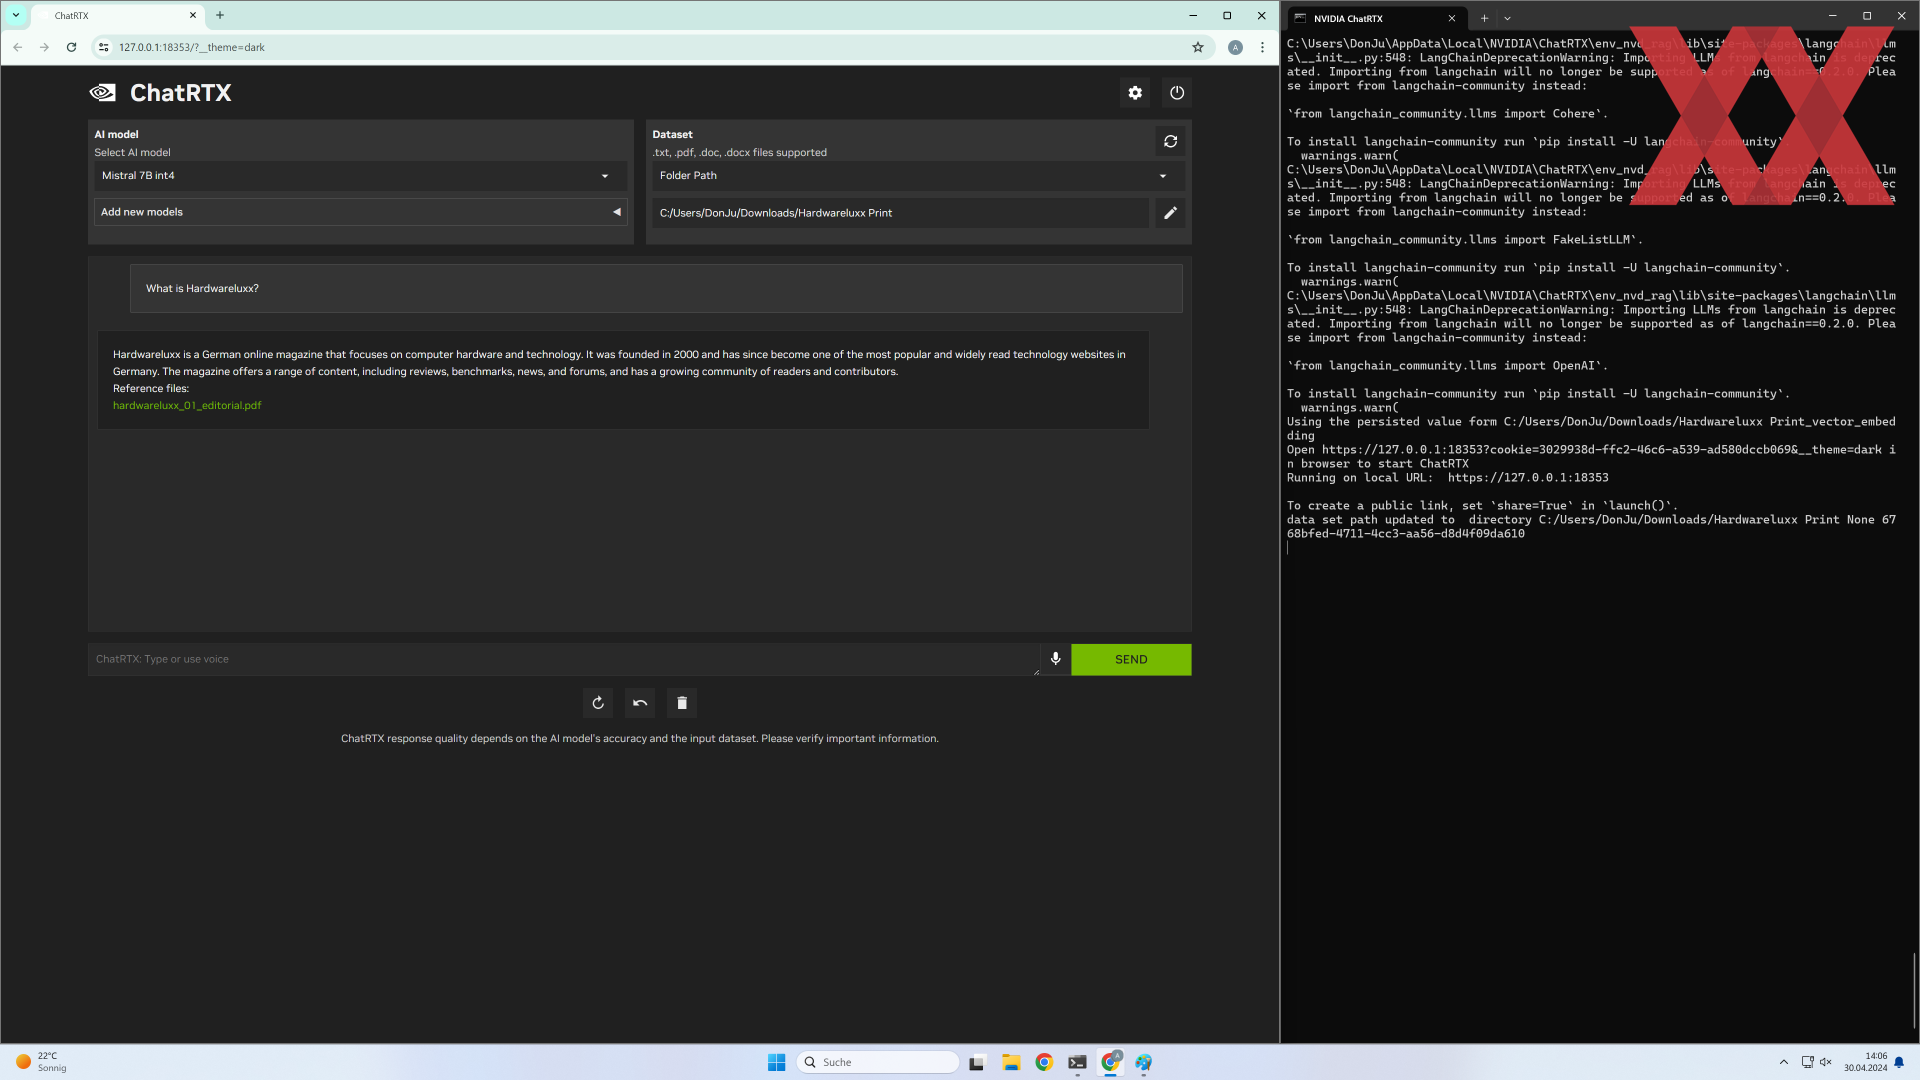Refresh the dataset with reload icon
Image resolution: width=1920 pixels, height=1080 pixels.
click(x=1170, y=142)
